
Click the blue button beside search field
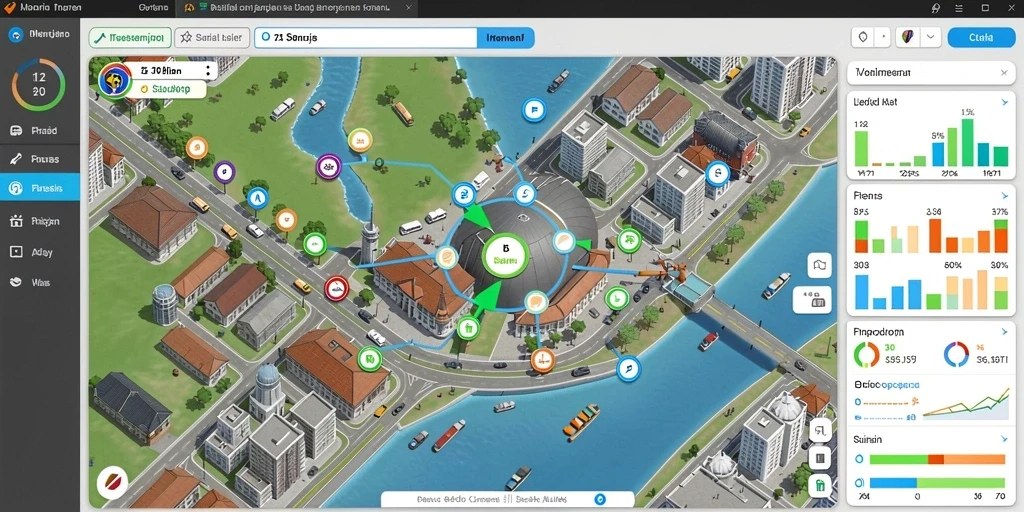(505, 38)
